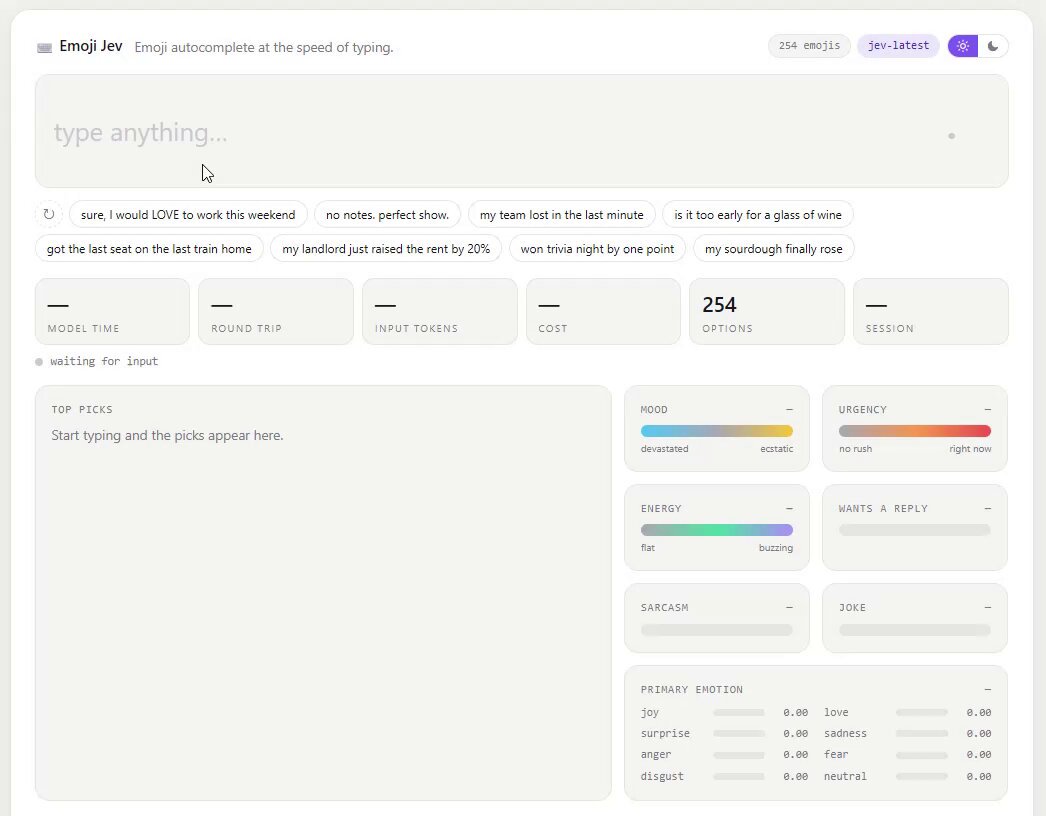Viewport: 1046px width, 816px height.
Task: Click the Input Tokens stat card
Action: pos(440,312)
